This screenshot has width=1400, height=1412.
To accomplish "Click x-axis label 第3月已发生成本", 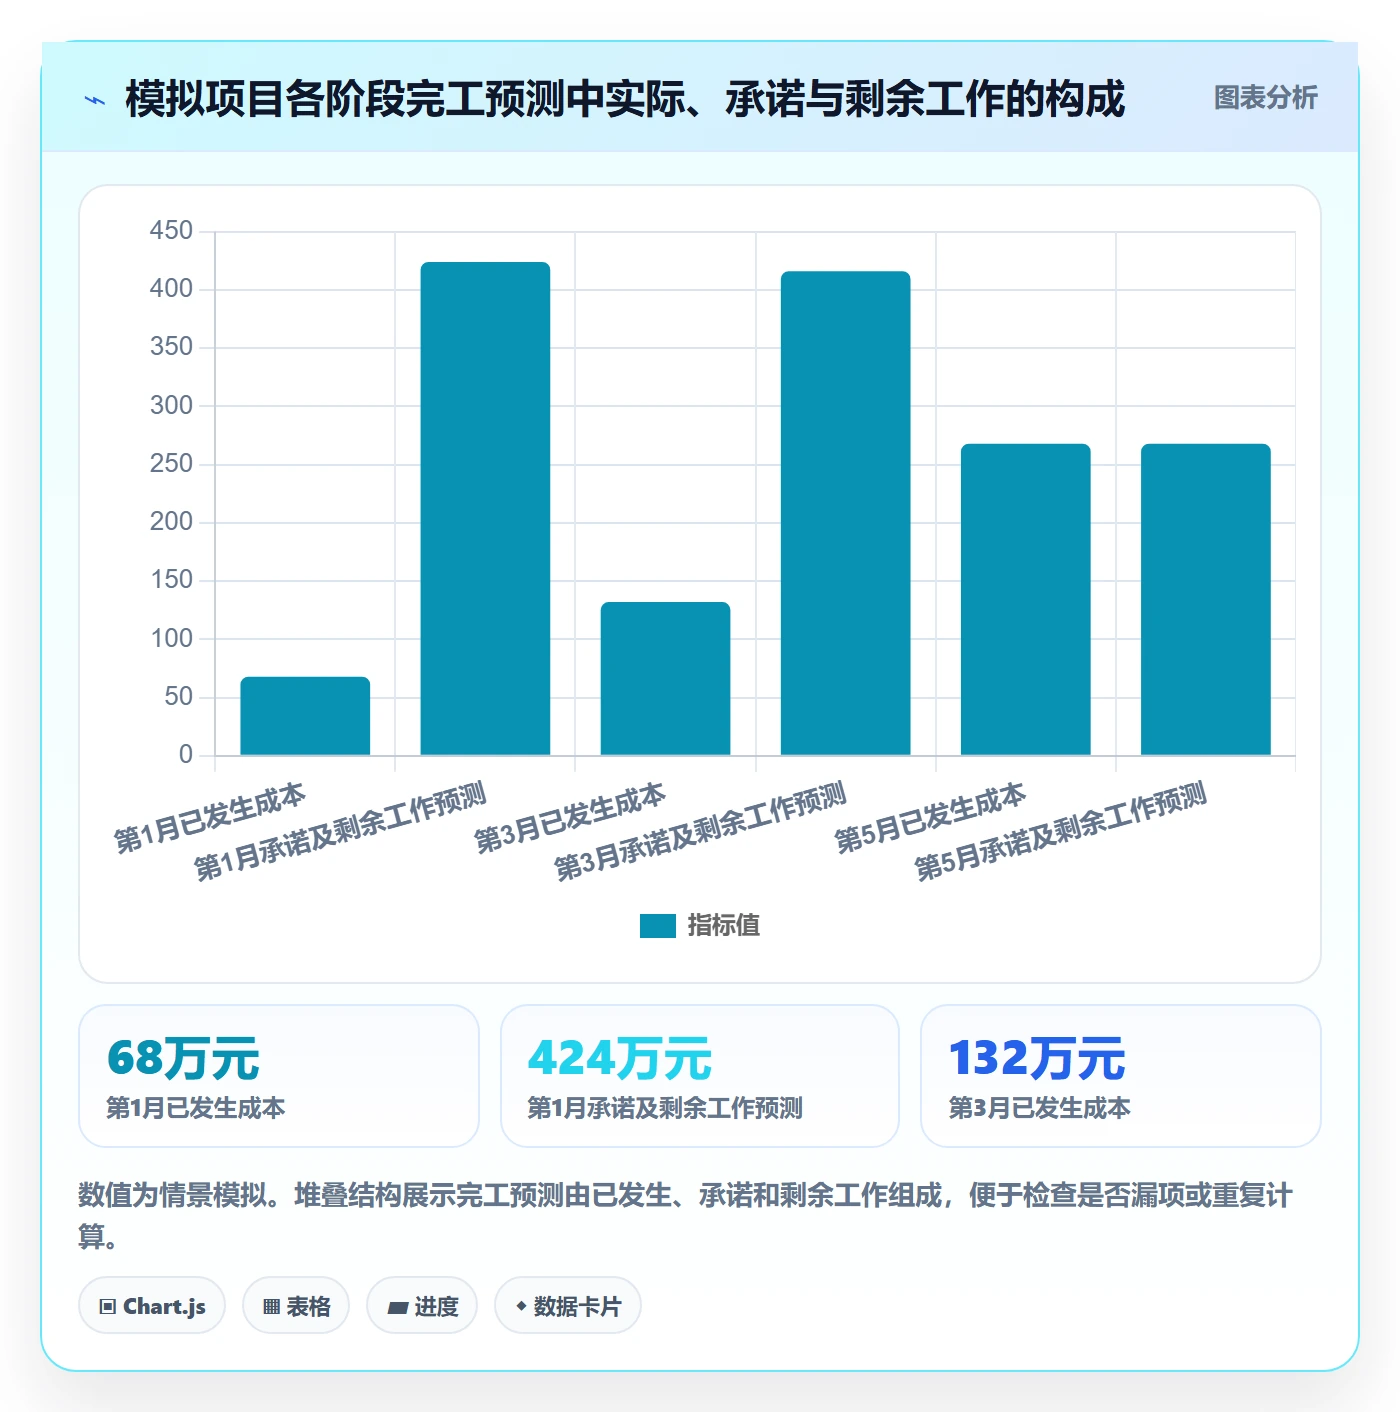I will 570,818.
